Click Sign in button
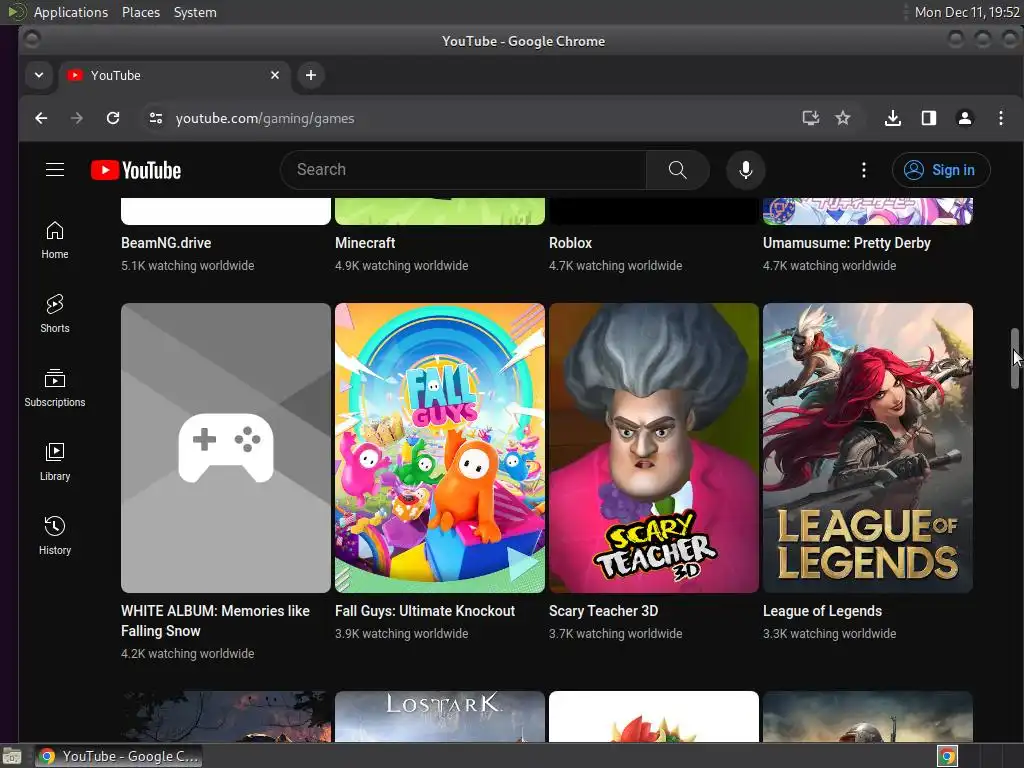1024x768 pixels. pos(941,170)
